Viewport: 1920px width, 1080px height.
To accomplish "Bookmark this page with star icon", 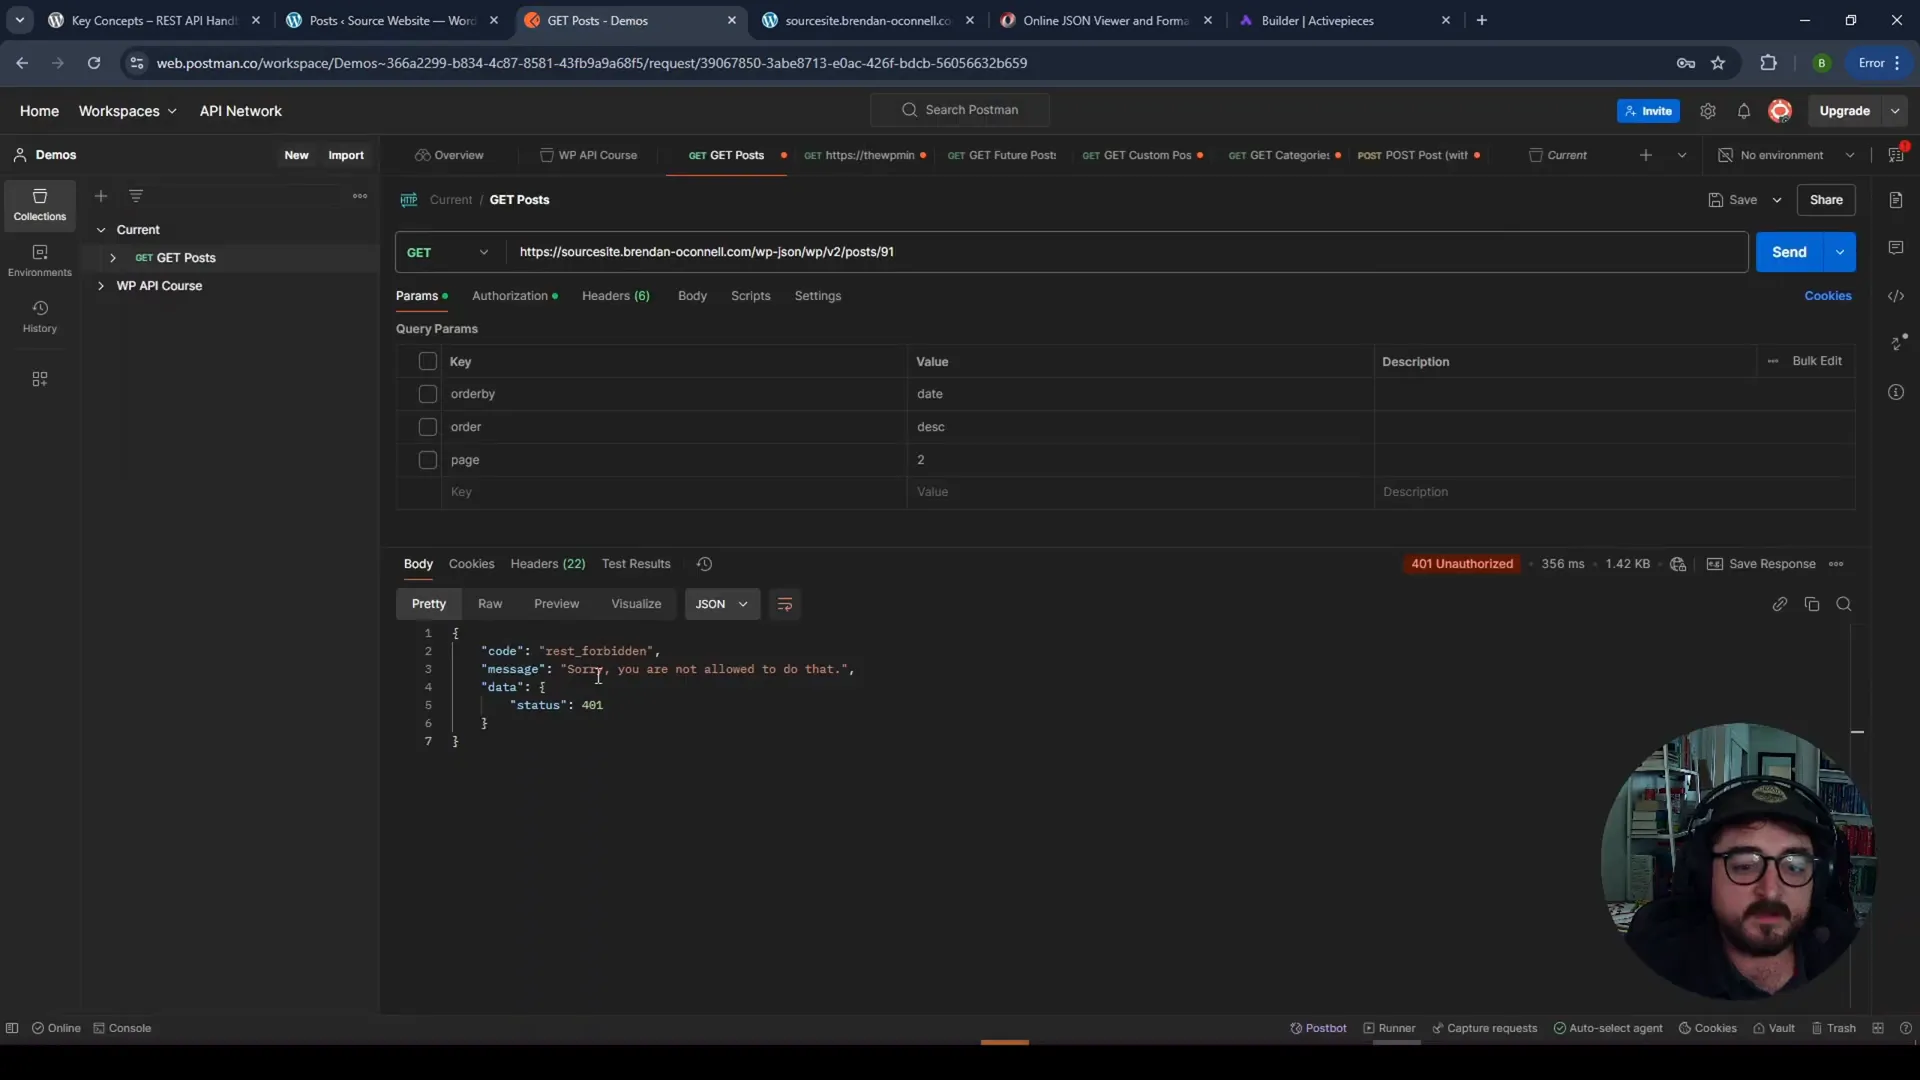I will tap(1718, 63).
